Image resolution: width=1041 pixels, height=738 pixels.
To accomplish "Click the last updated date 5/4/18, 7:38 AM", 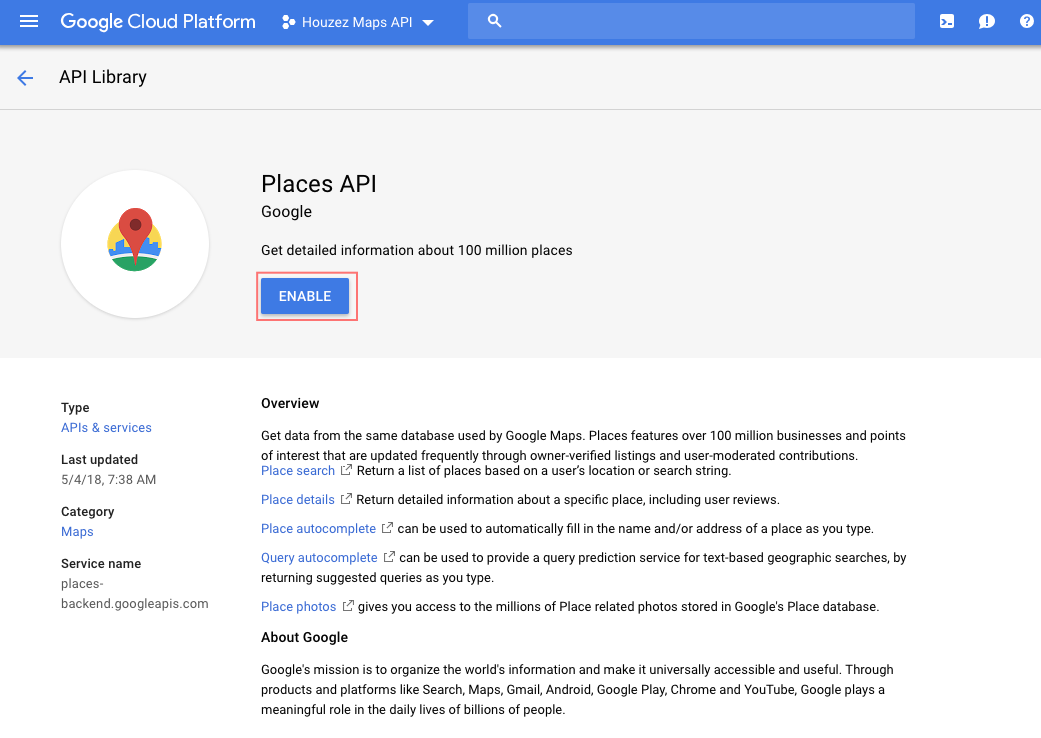I will [108, 479].
